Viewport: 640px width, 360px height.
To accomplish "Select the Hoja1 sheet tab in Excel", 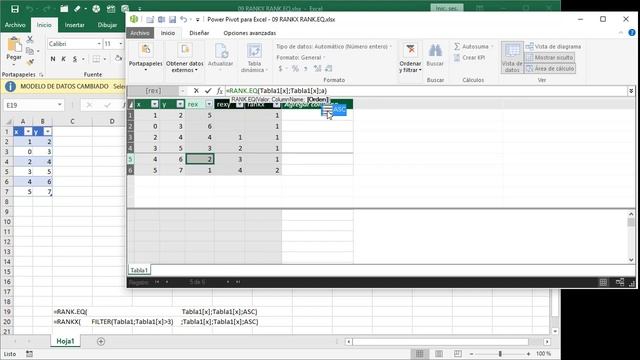I will [65, 341].
